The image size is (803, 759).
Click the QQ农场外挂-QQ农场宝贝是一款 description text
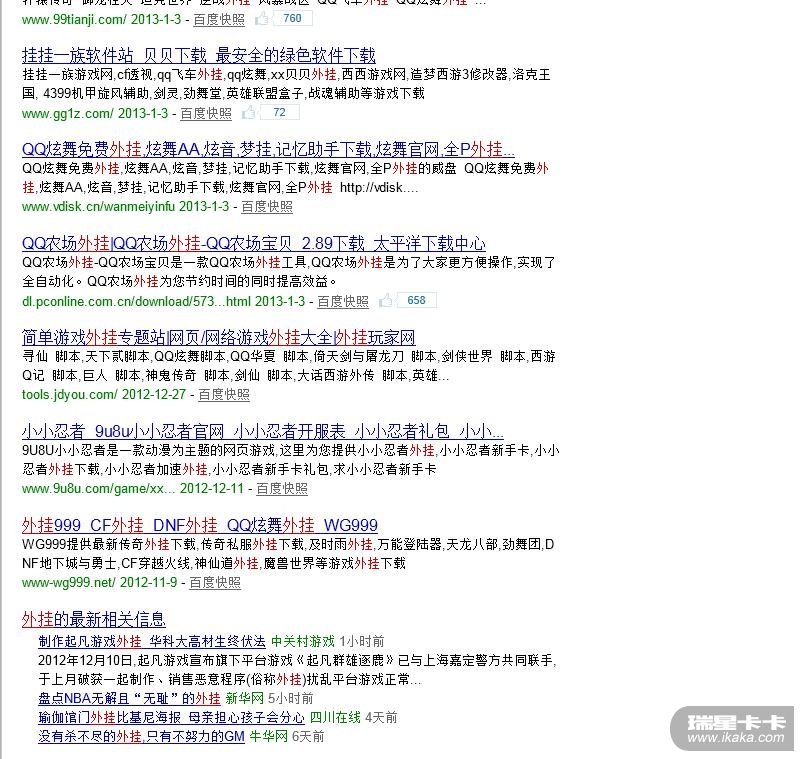(x=288, y=271)
